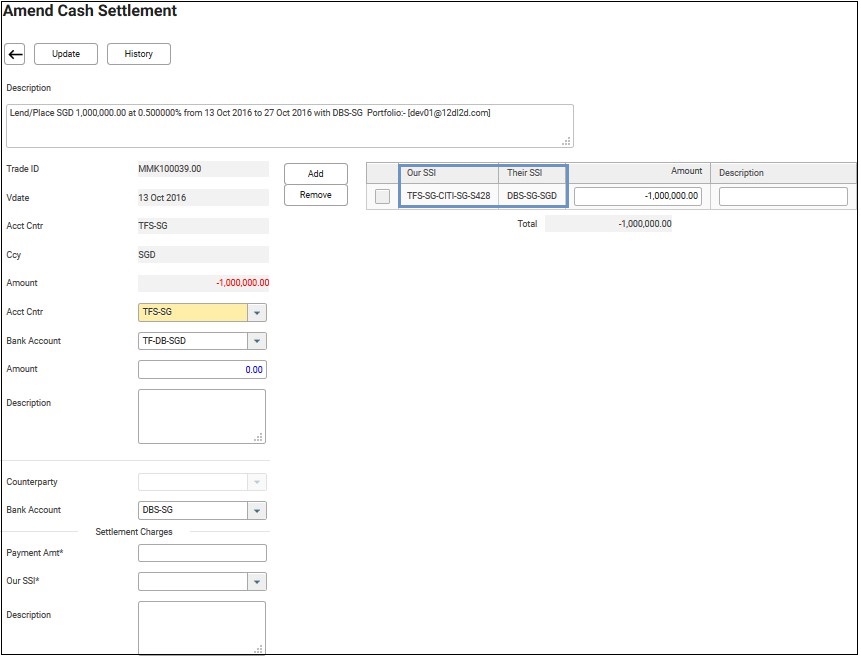This screenshot has width=861, height=657.
Task: Open the disabled Counterparty dropdown
Action: [x=257, y=483]
